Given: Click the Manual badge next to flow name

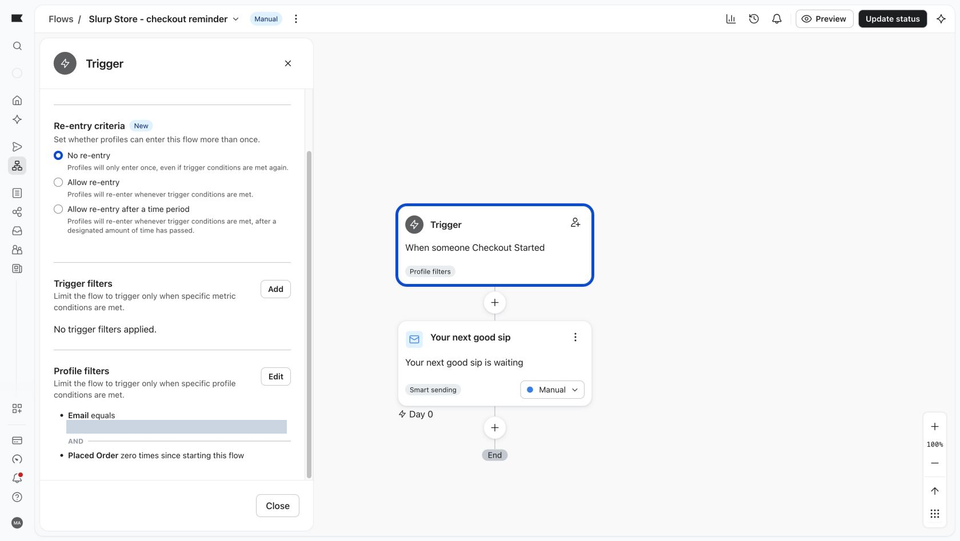Looking at the screenshot, I should point(266,19).
